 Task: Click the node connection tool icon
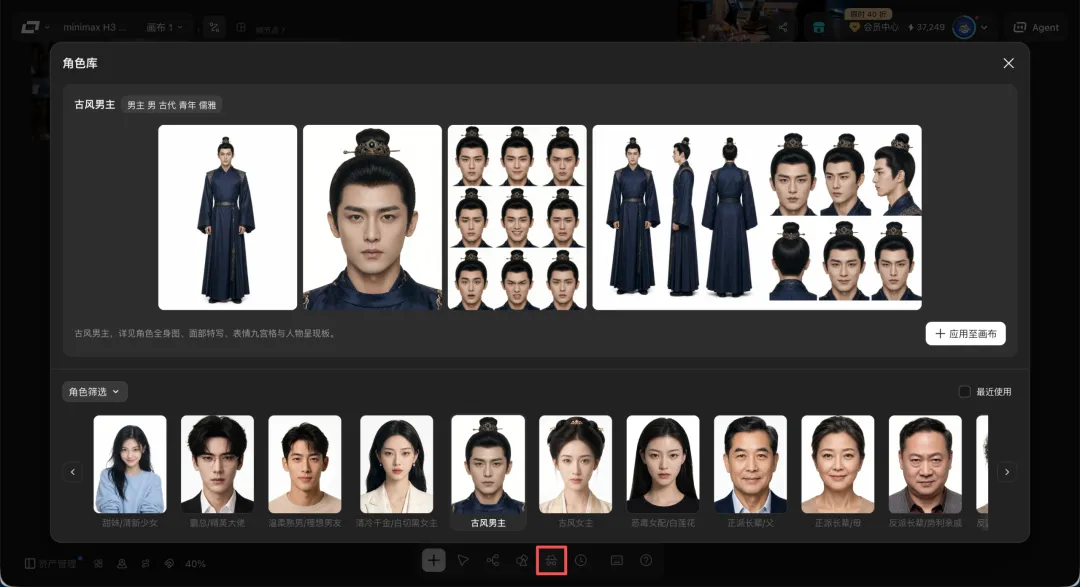coord(492,560)
